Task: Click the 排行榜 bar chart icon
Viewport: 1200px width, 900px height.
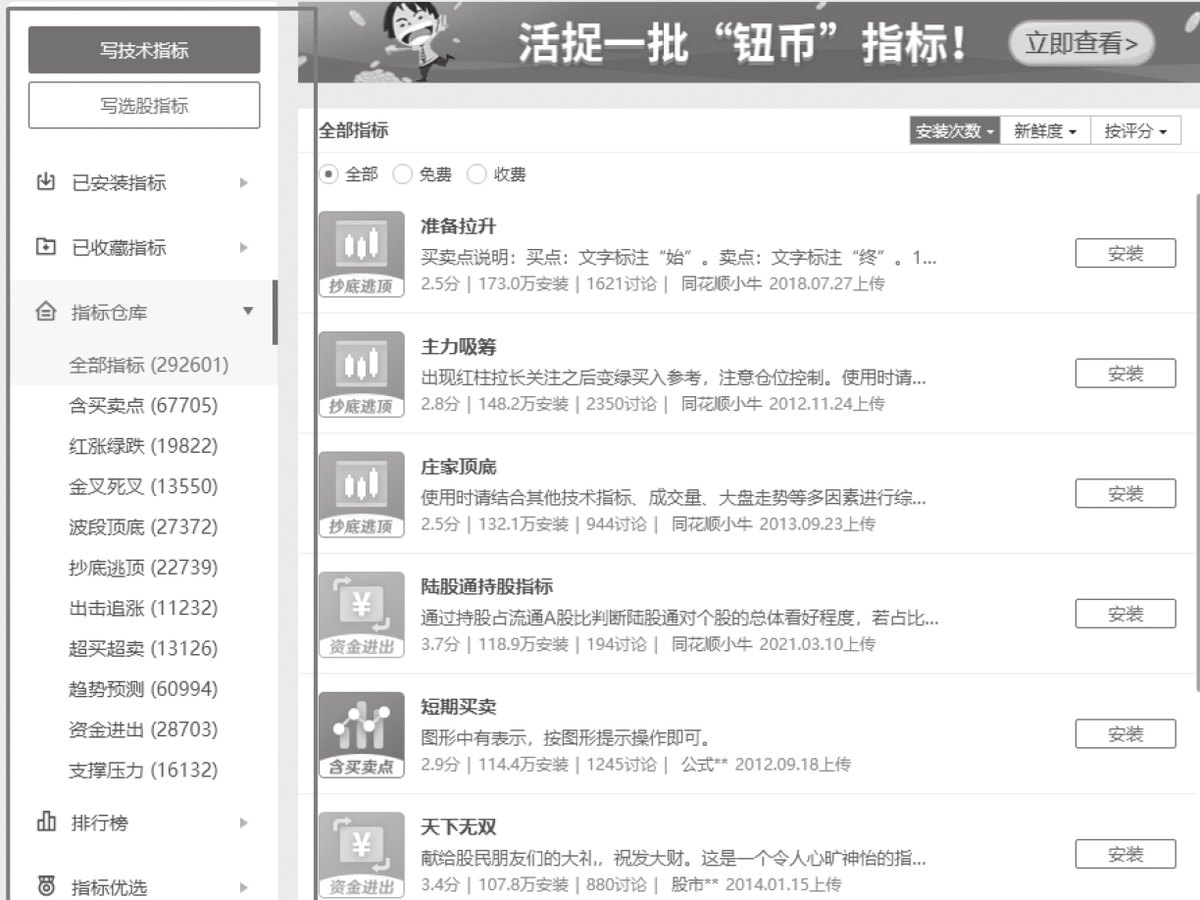Action: click(45, 822)
